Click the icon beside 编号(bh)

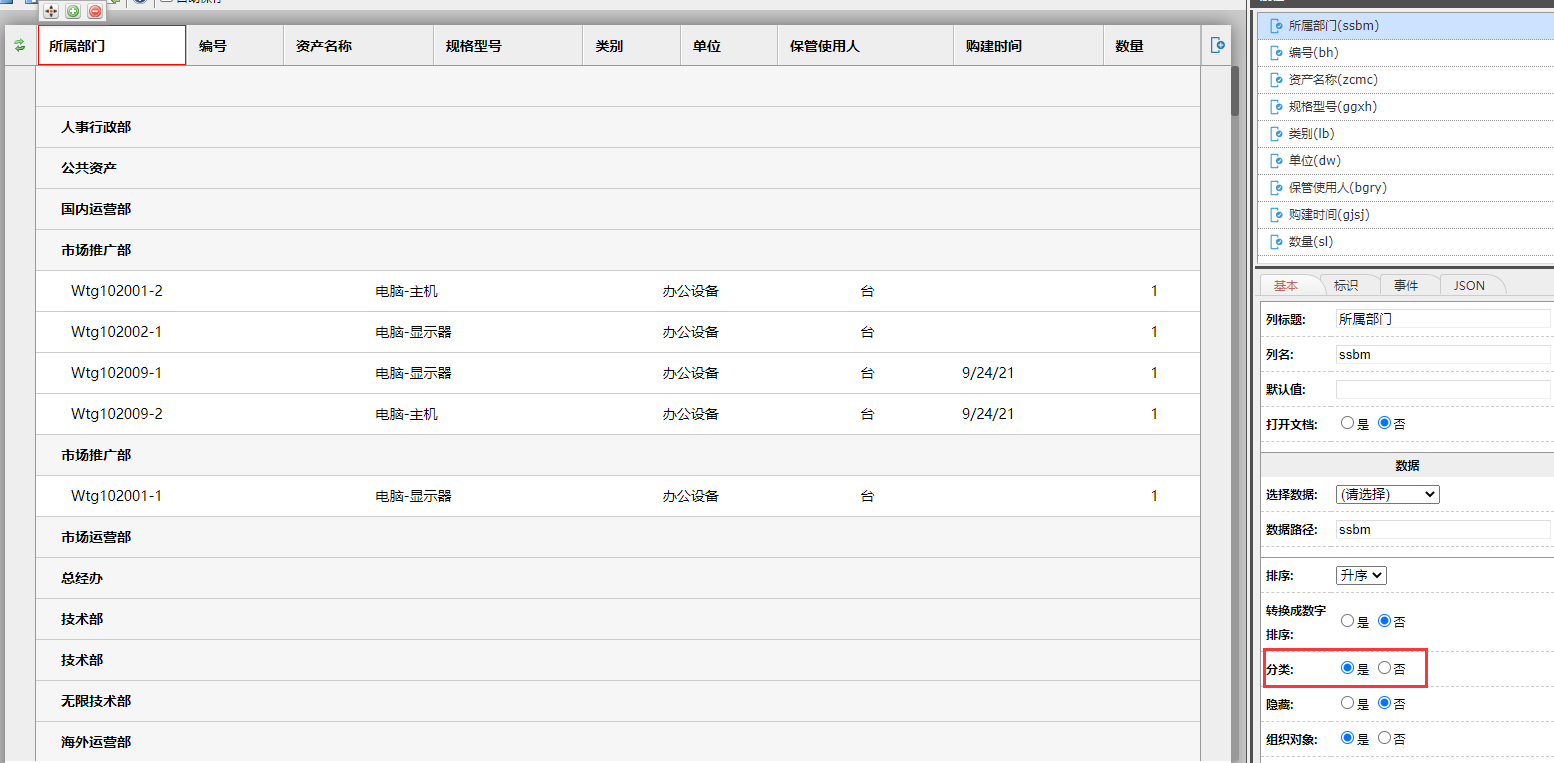click(x=1275, y=53)
